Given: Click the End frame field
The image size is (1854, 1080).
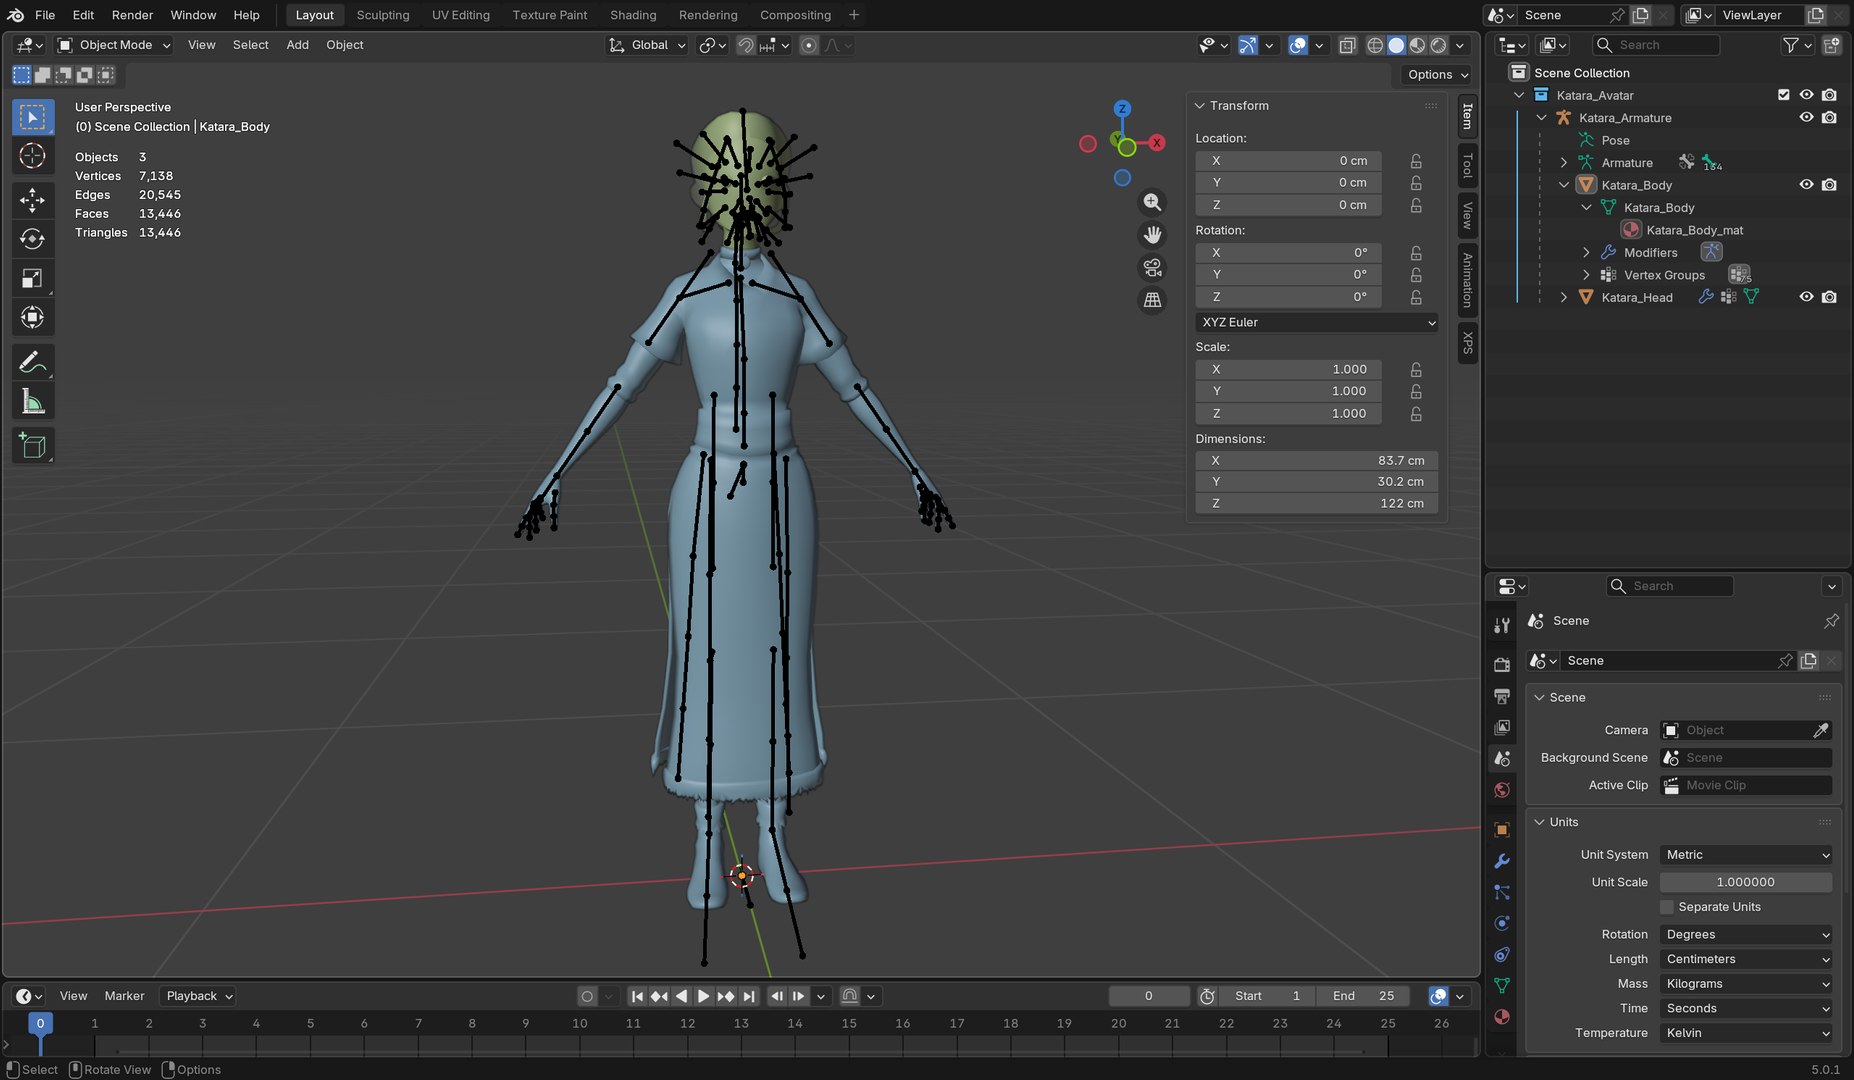Looking at the screenshot, I should pos(1363,996).
